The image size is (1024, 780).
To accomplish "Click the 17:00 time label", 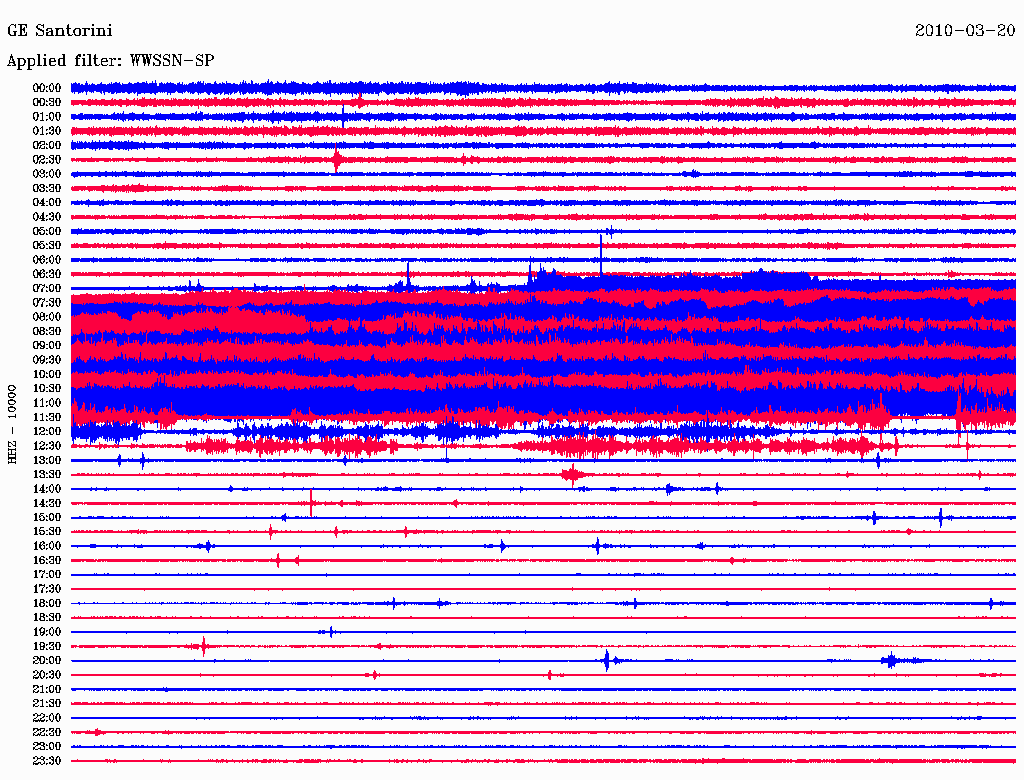I will tap(47, 575).
